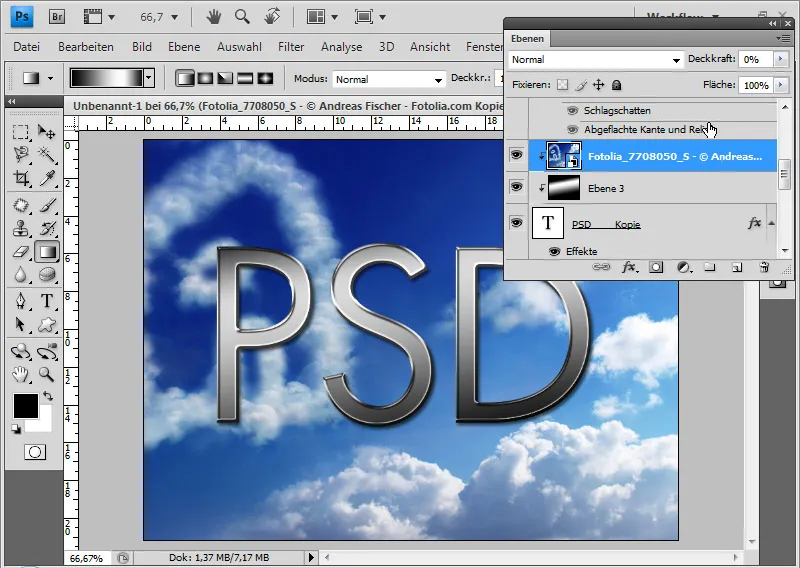Image resolution: width=800 pixels, height=568 pixels.
Task: Select the Move tool
Action: [x=46, y=132]
